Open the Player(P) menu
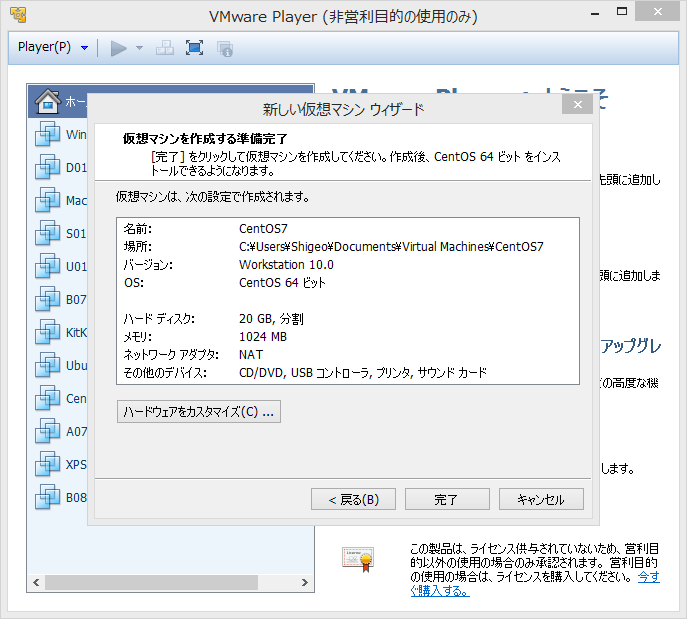Screen dimensions: 687x619 tap(53, 47)
